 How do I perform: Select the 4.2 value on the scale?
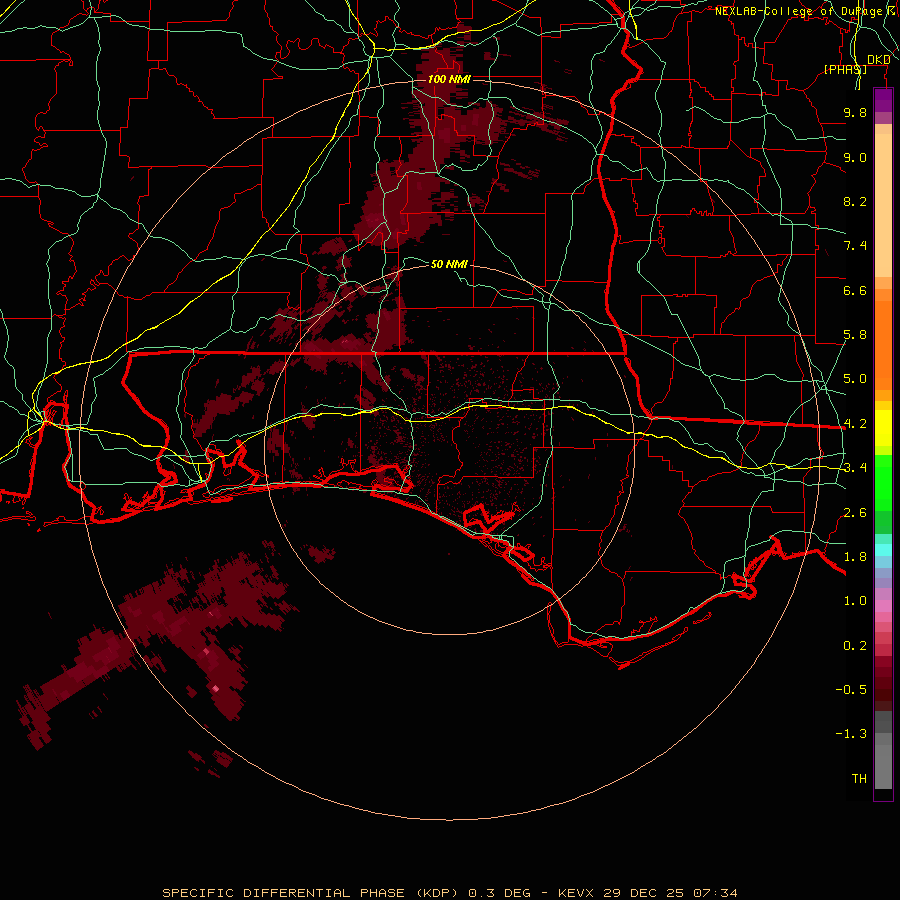(855, 424)
